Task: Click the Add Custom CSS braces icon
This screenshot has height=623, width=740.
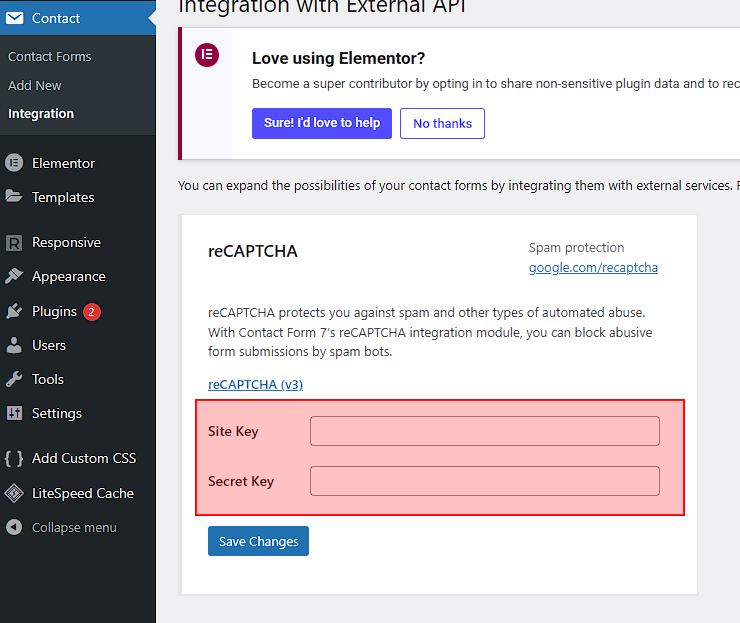Action: (14, 458)
